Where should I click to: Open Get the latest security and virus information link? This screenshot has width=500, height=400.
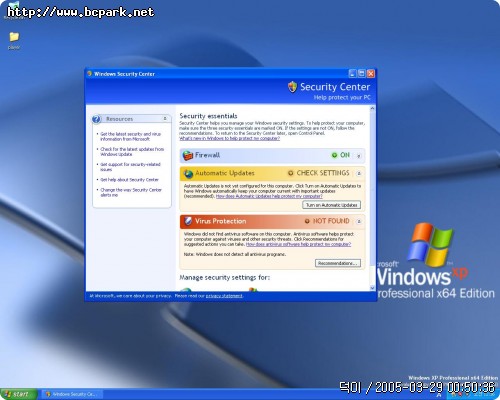pyautogui.click(x=131, y=136)
